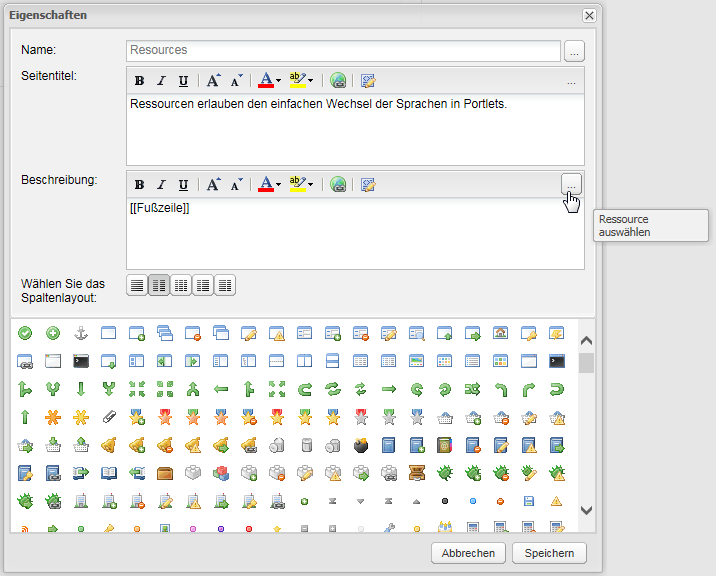The image size is (716, 576).
Task: Pick the plain golden bell icon
Action: (109, 445)
